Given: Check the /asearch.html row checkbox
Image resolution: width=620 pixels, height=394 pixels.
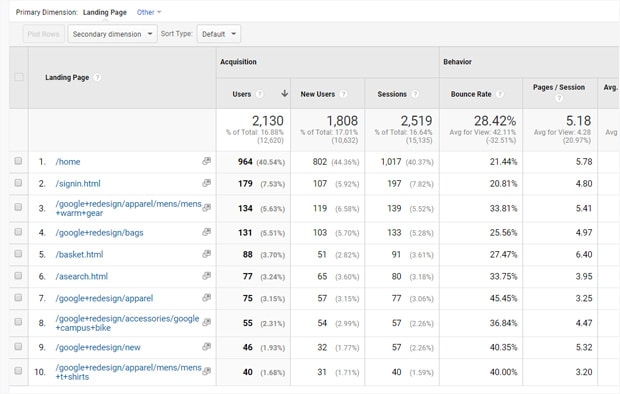Looking at the screenshot, I should point(18,275).
